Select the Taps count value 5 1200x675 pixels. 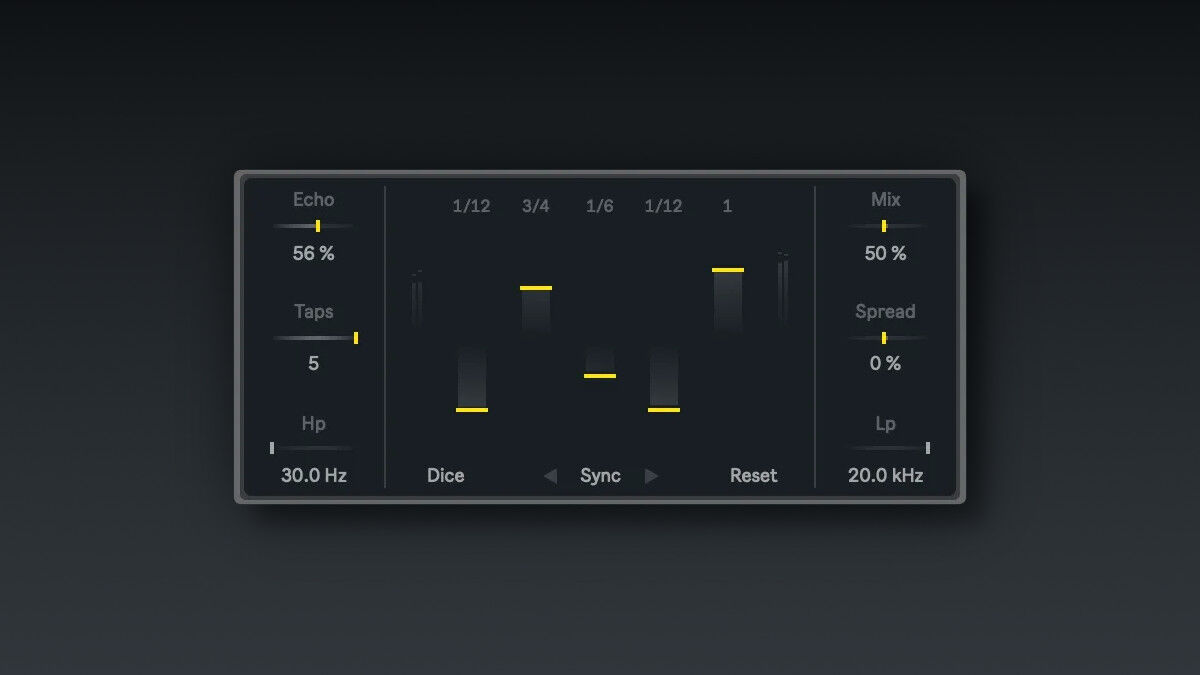coord(313,364)
